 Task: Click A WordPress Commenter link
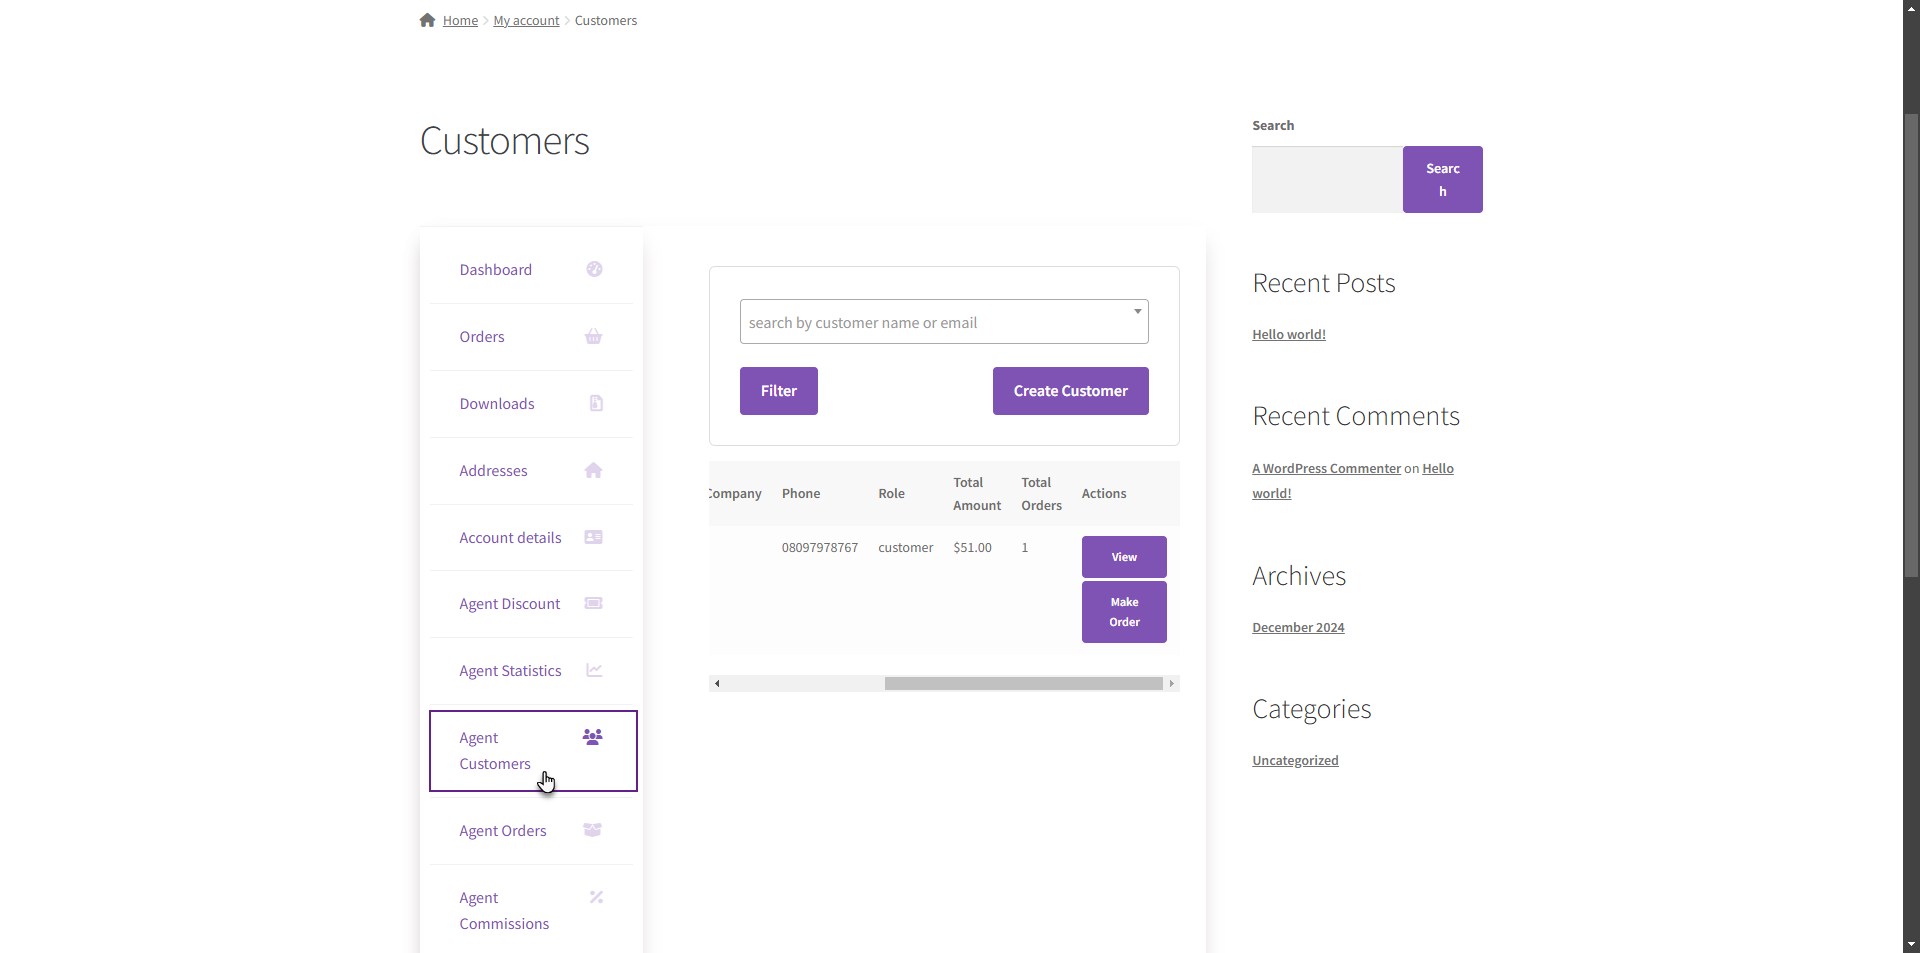[x=1326, y=468]
